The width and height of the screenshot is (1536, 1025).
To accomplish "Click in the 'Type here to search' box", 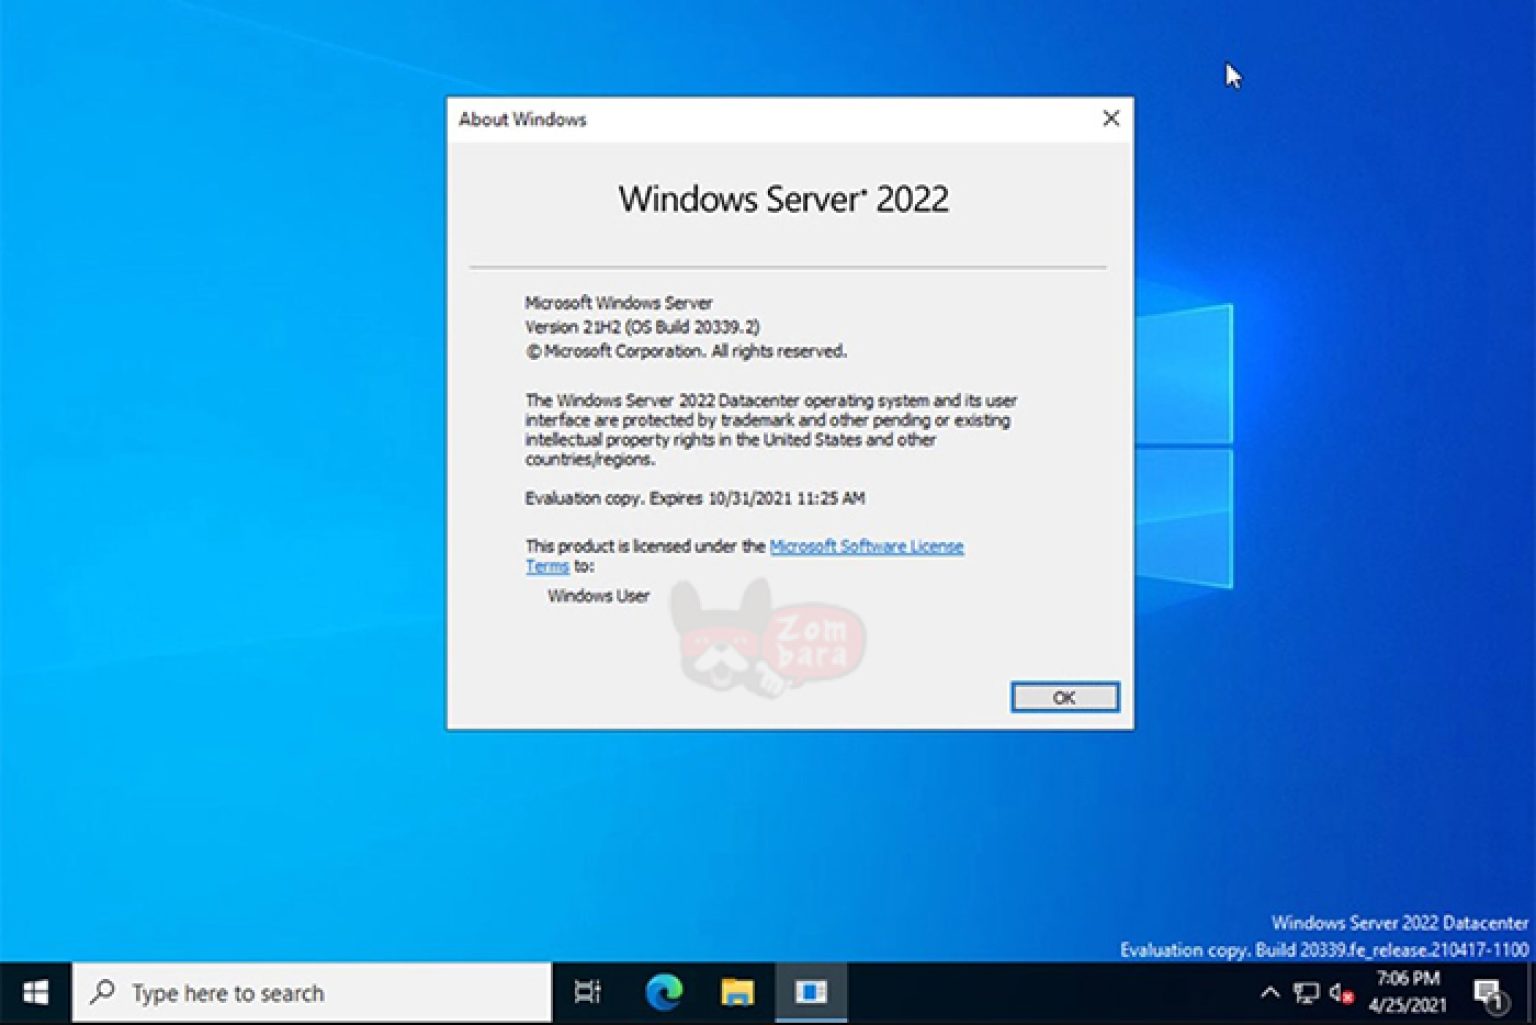I will point(312,992).
